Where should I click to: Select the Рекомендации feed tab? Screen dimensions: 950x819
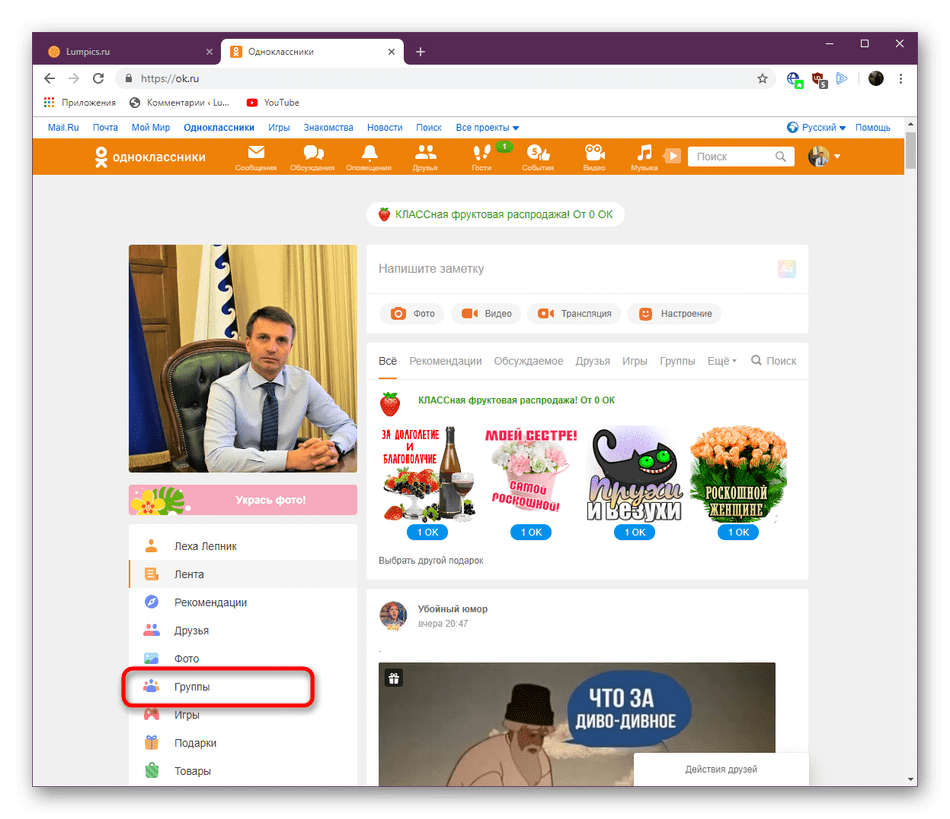[445, 360]
